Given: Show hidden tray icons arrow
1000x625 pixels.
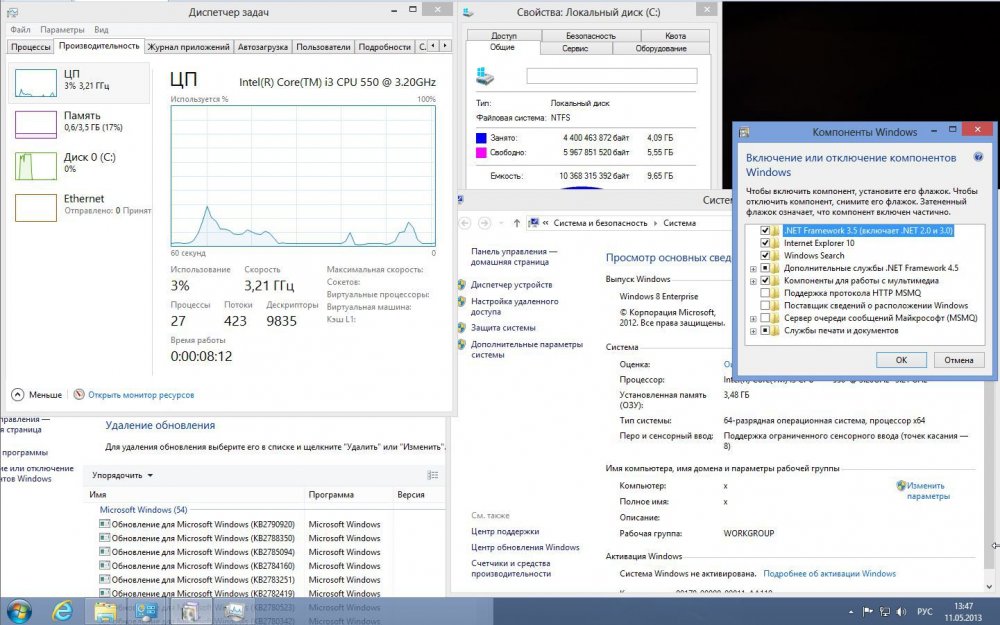Looking at the screenshot, I should [x=851, y=612].
